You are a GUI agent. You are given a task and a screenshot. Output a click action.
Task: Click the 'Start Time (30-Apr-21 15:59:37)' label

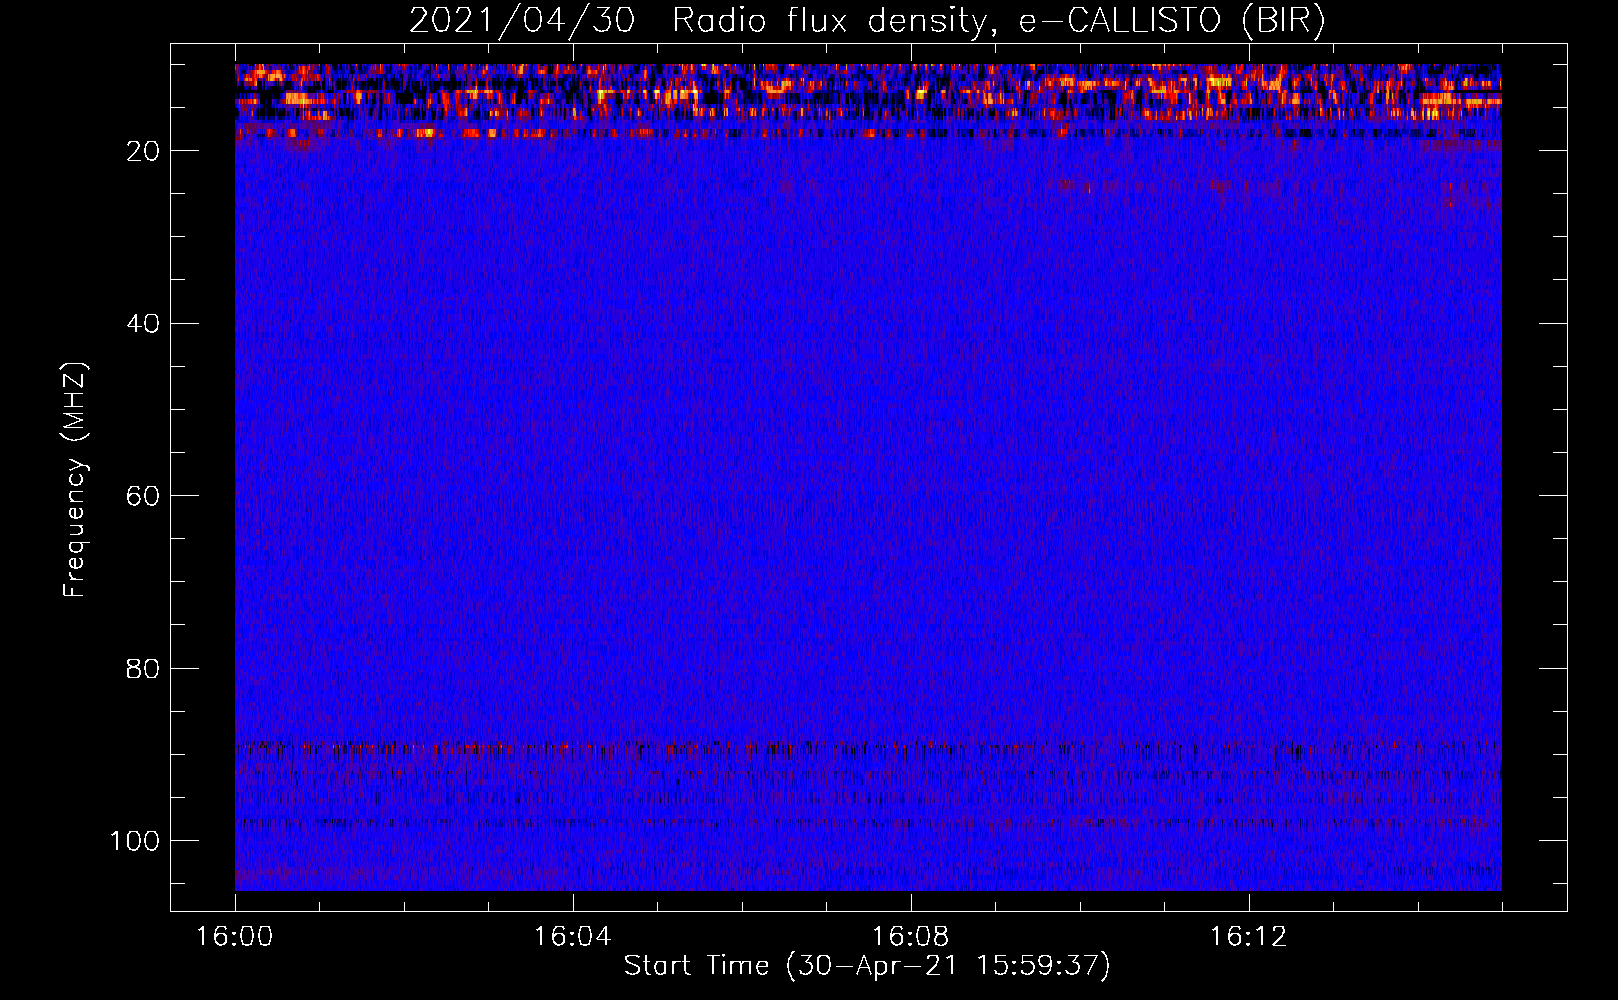point(867,966)
